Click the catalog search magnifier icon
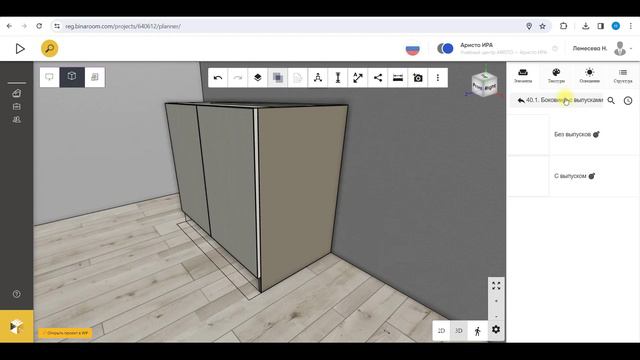 tap(611, 100)
